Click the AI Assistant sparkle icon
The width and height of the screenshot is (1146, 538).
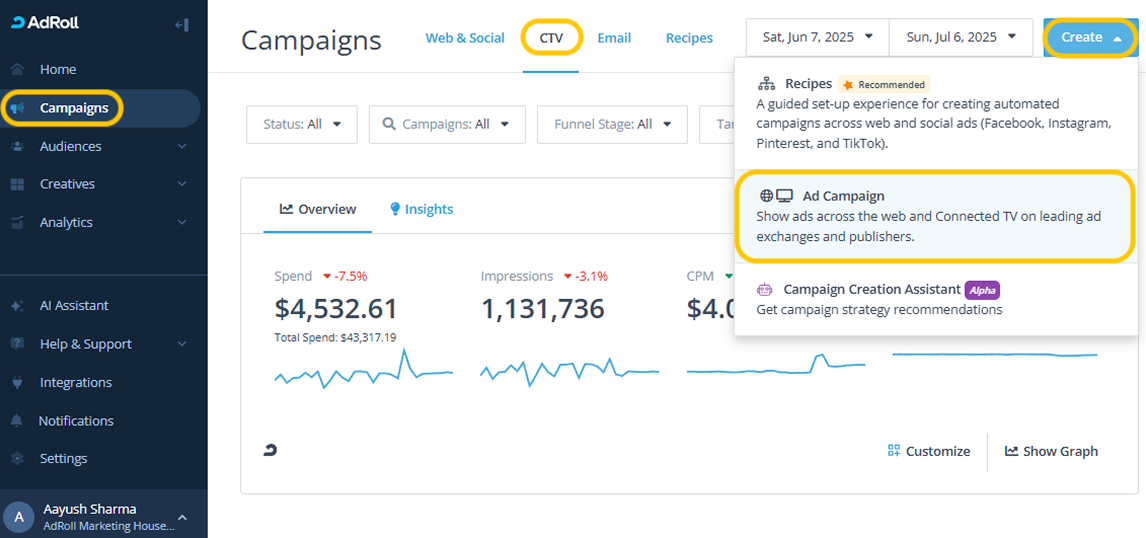click(x=18, y=306)
